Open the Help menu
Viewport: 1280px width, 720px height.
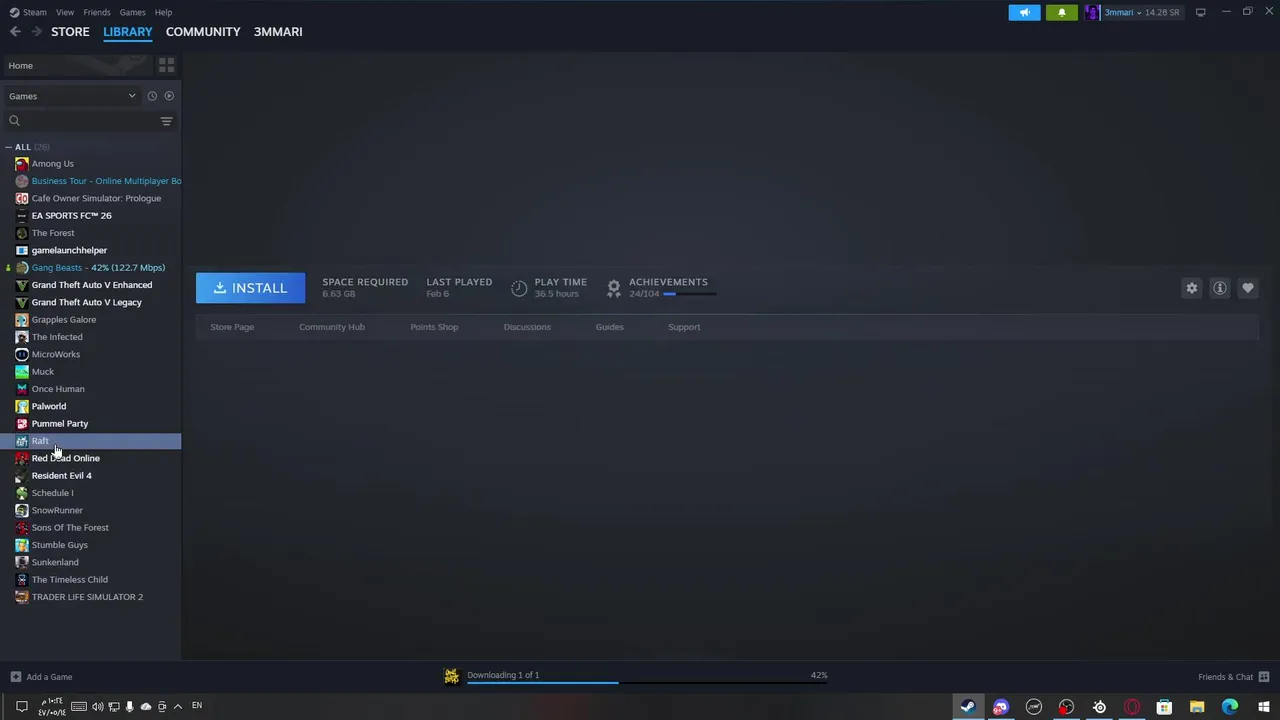pos(163,12)
